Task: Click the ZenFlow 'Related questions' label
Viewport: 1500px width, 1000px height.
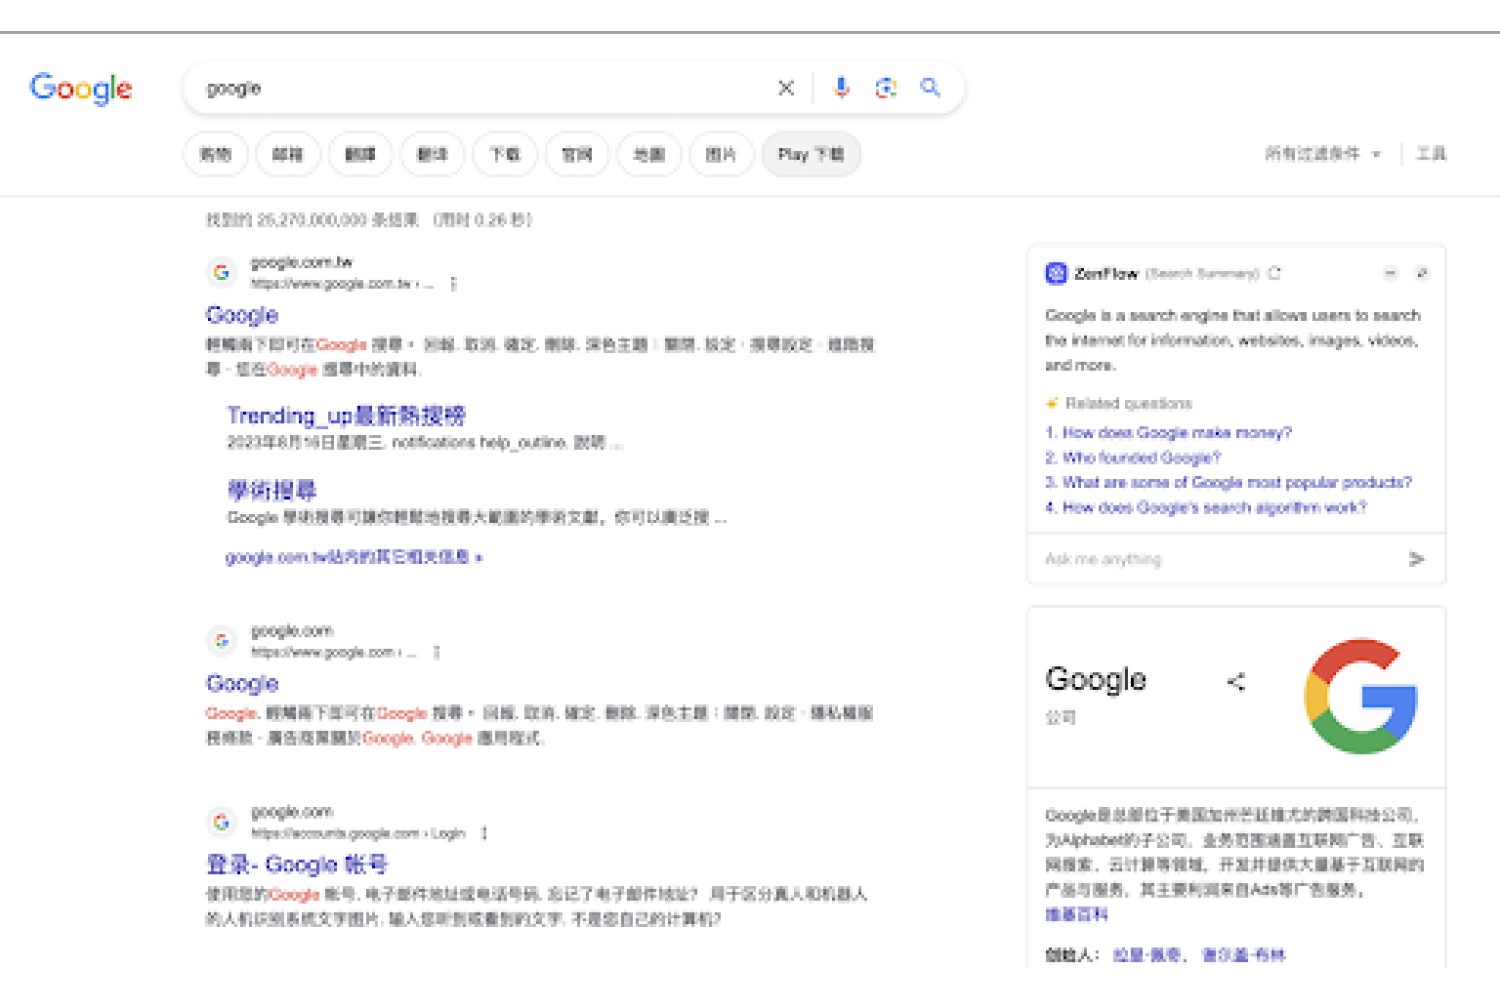Action: click(1129, 404)
